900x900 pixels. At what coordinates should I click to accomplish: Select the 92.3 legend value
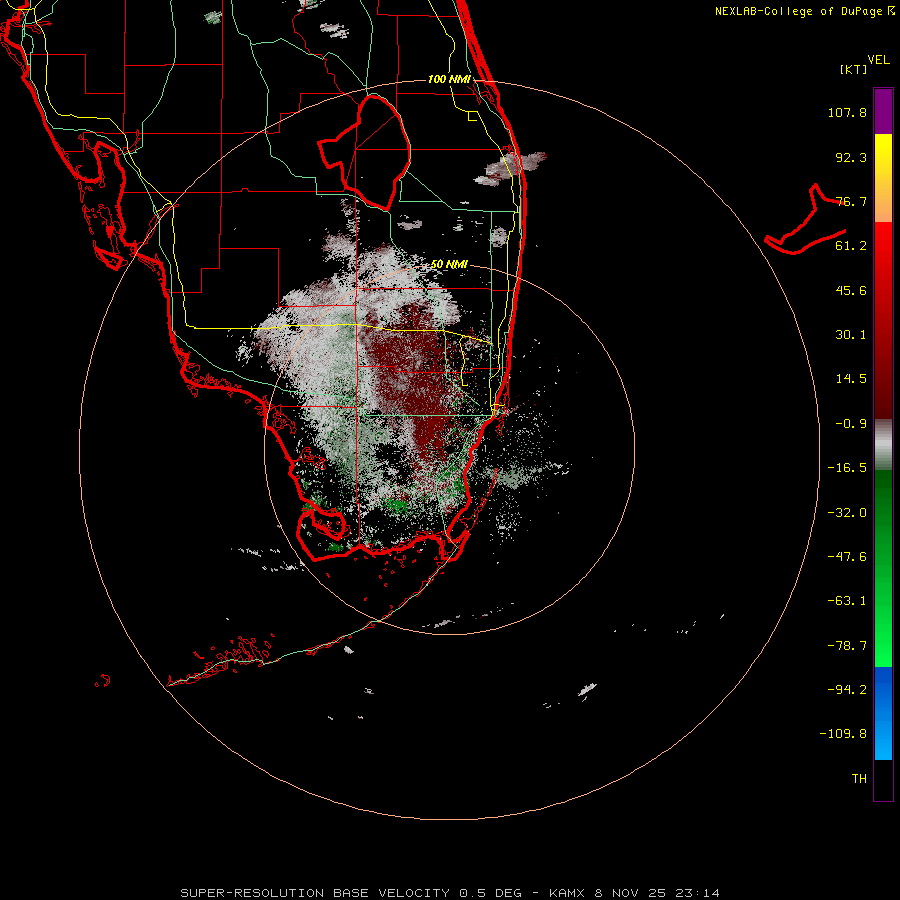851,157
